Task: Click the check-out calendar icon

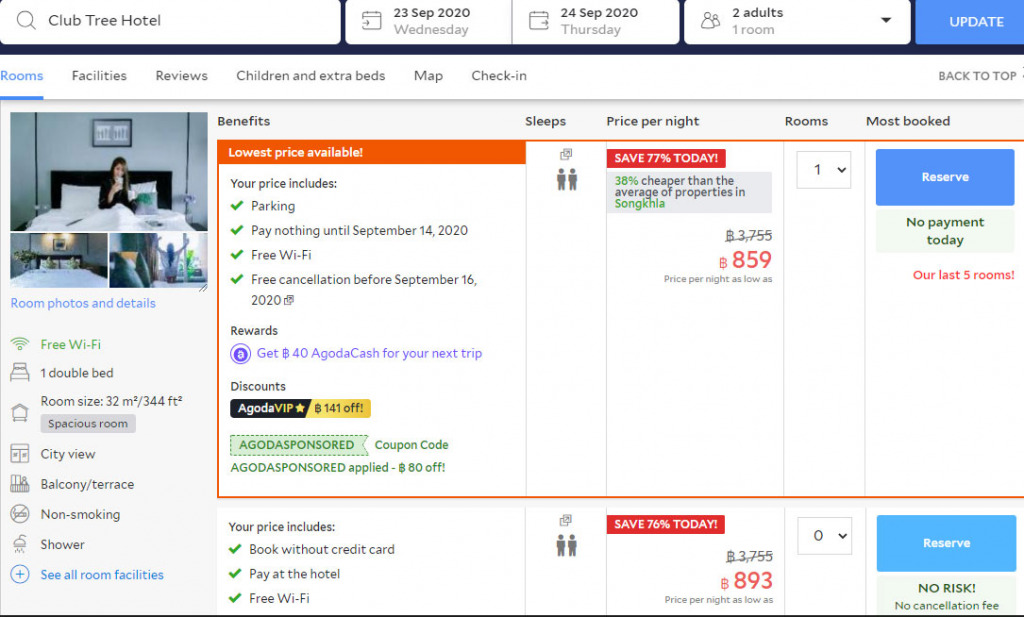Action: point(538,21)
